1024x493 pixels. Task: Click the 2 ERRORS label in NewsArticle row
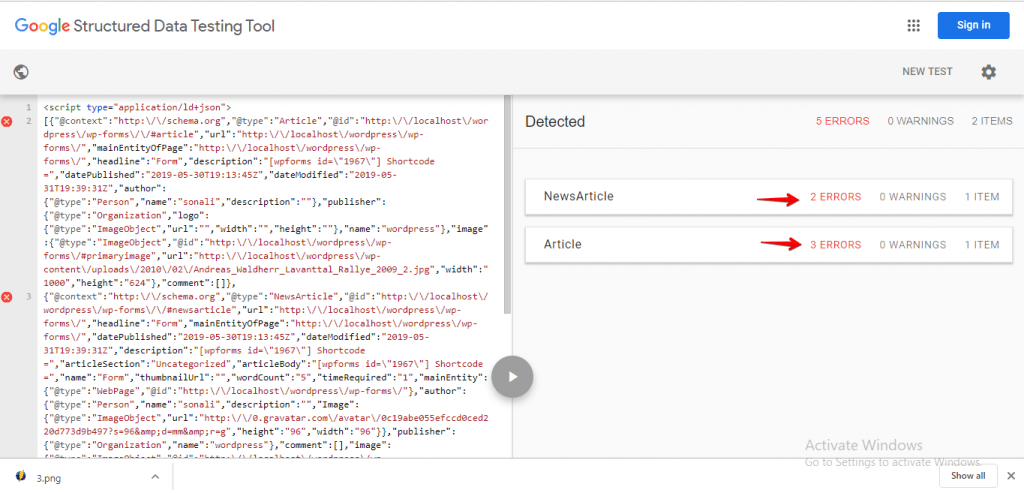(835, 197)
